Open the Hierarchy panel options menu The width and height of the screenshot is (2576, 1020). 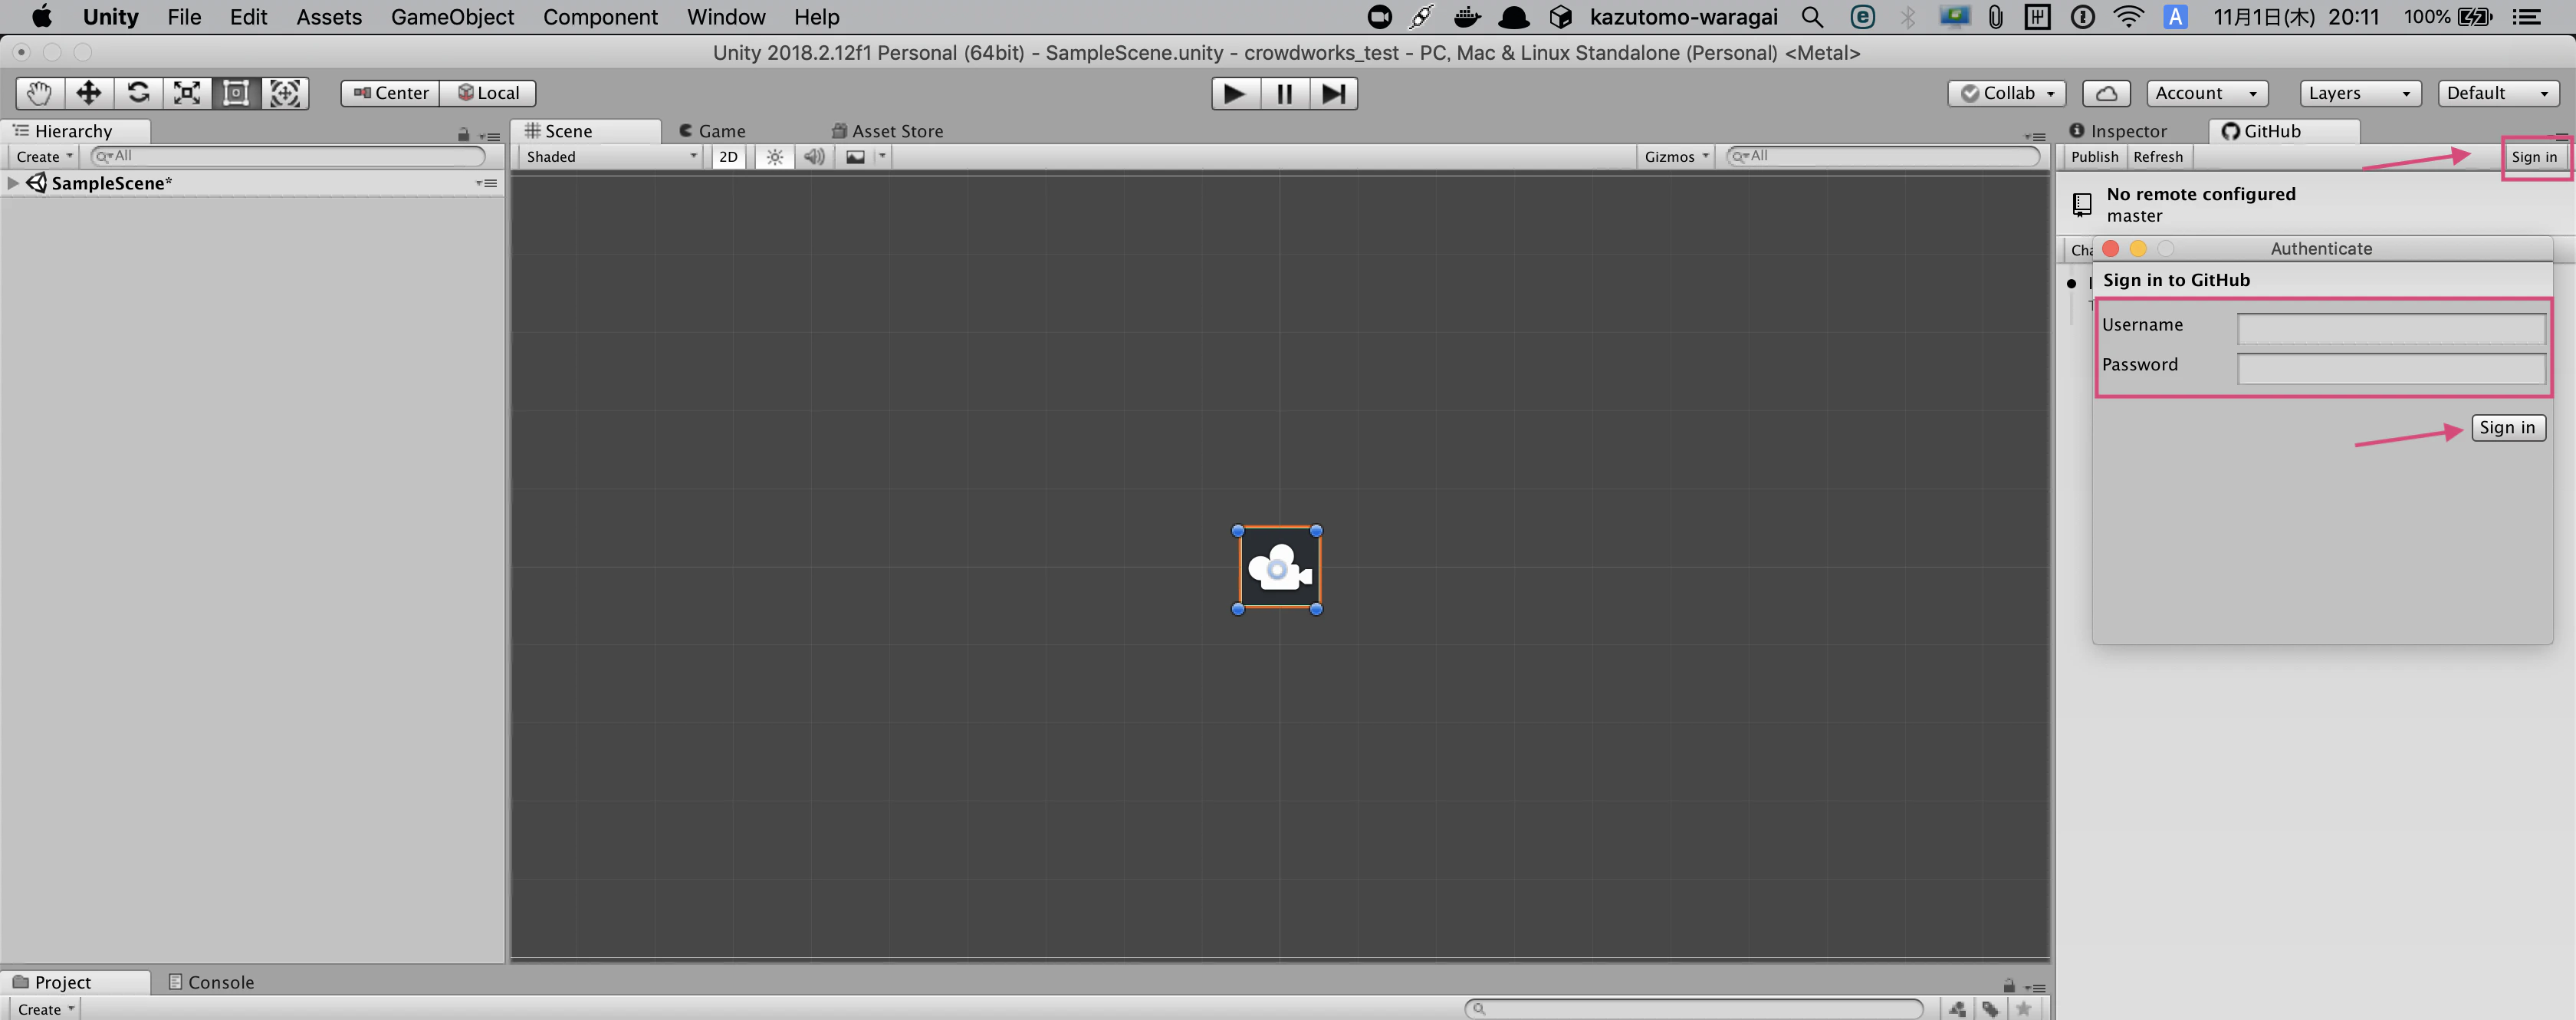[490, 136]
